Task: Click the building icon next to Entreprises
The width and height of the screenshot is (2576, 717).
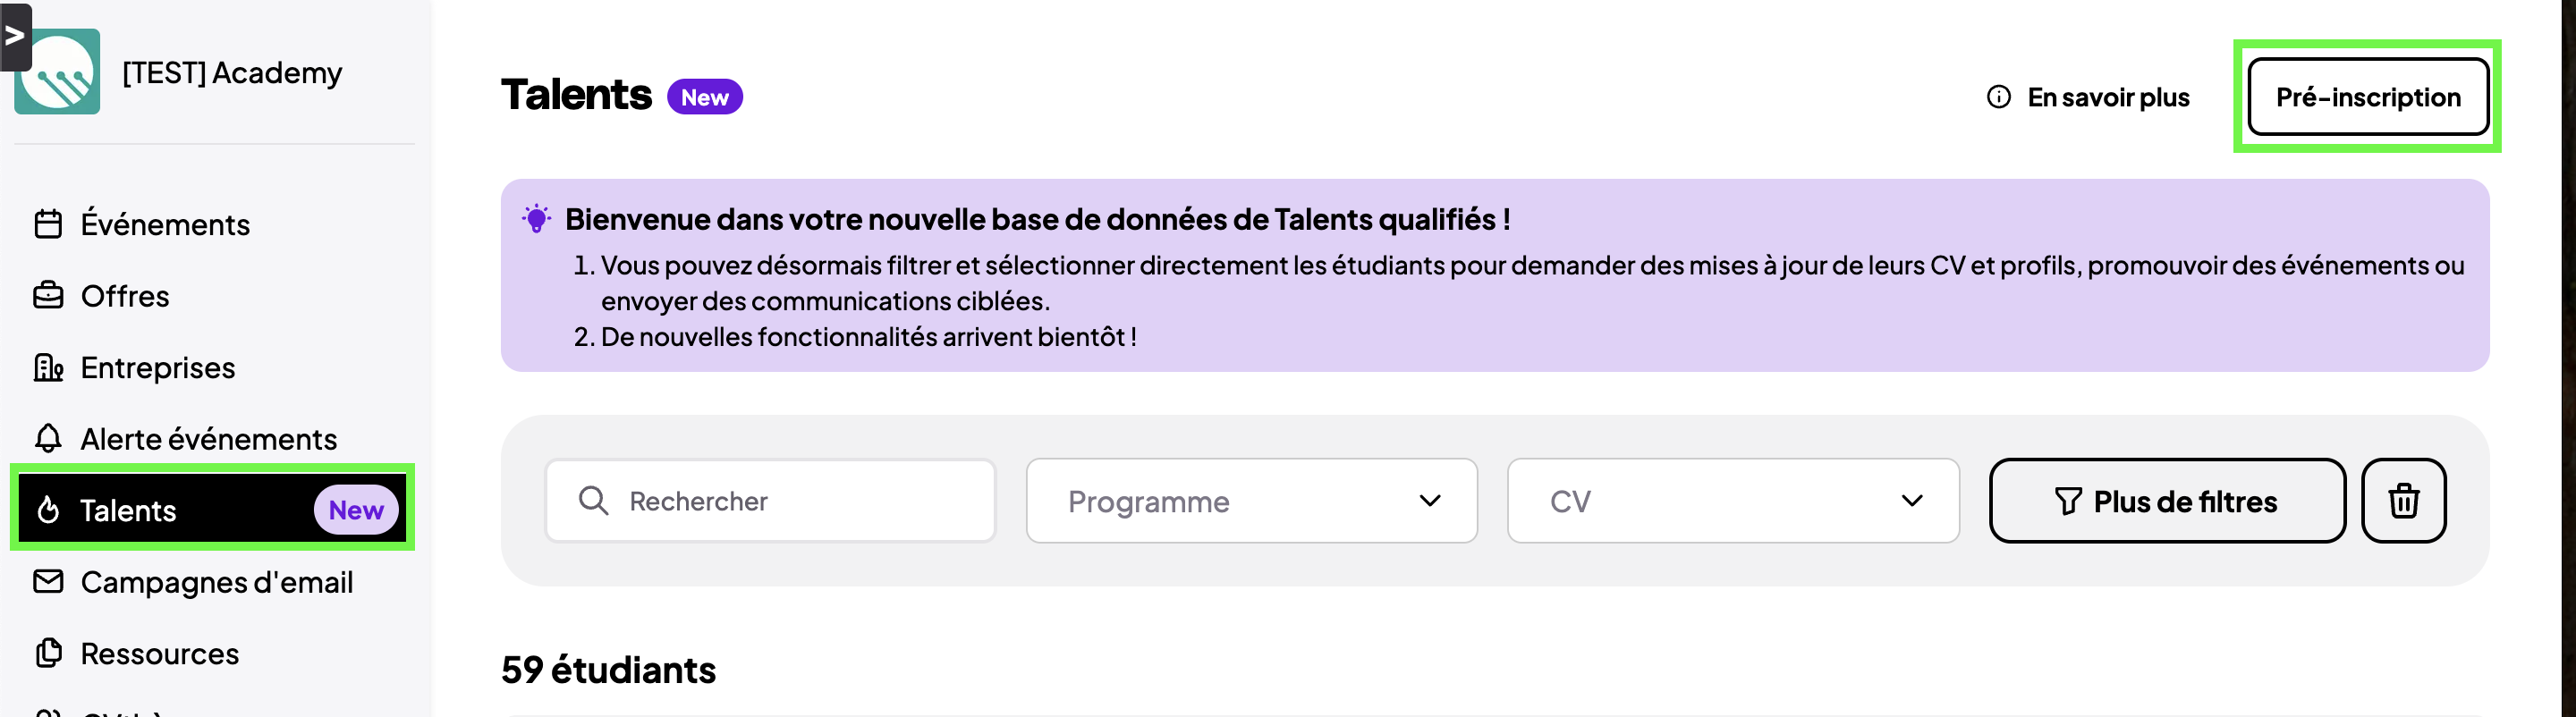Action: click(48, 368)
